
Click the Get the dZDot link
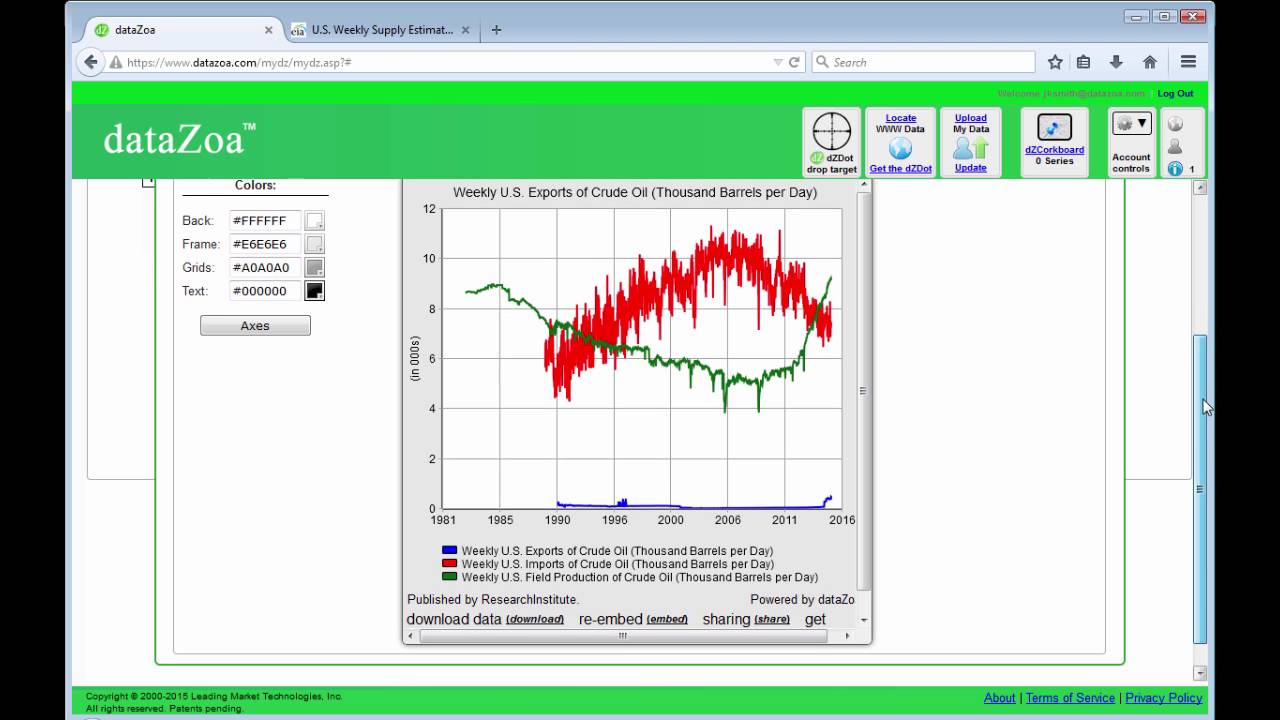click(900, 168)
